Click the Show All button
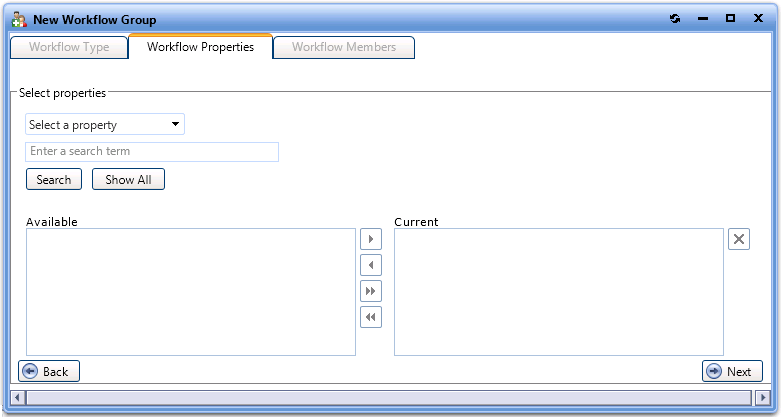This screenshot has height=417, width=781. click(x=128, y=180)
